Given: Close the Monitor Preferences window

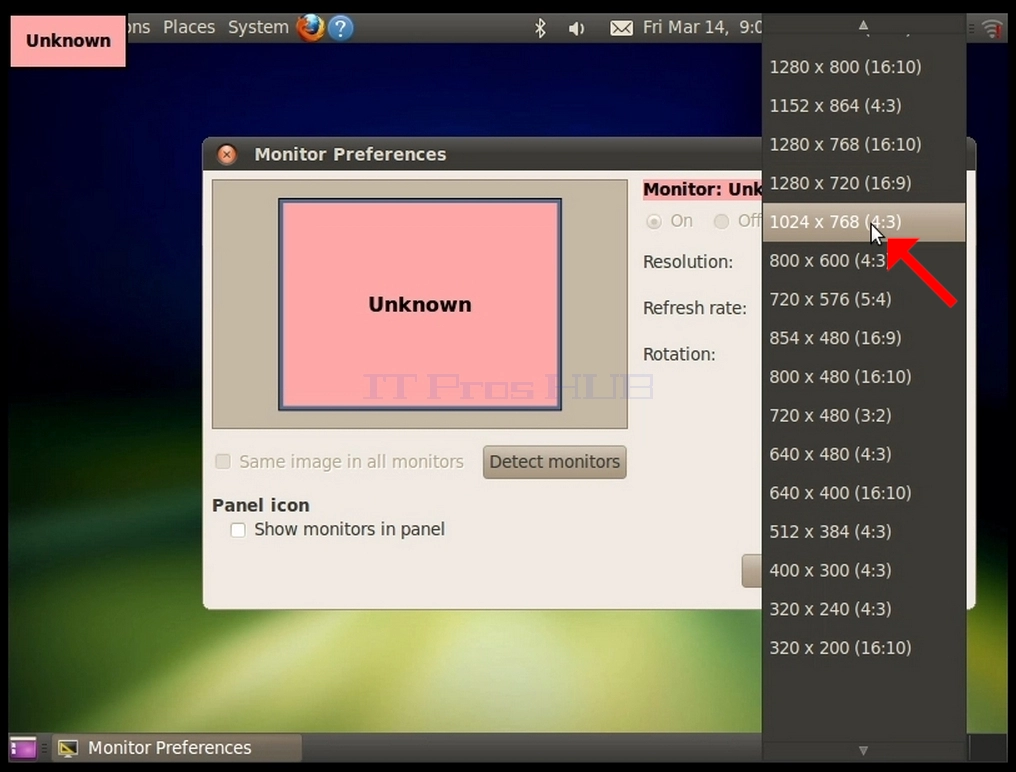Looking at the screenshot, I should click(227, 154).
